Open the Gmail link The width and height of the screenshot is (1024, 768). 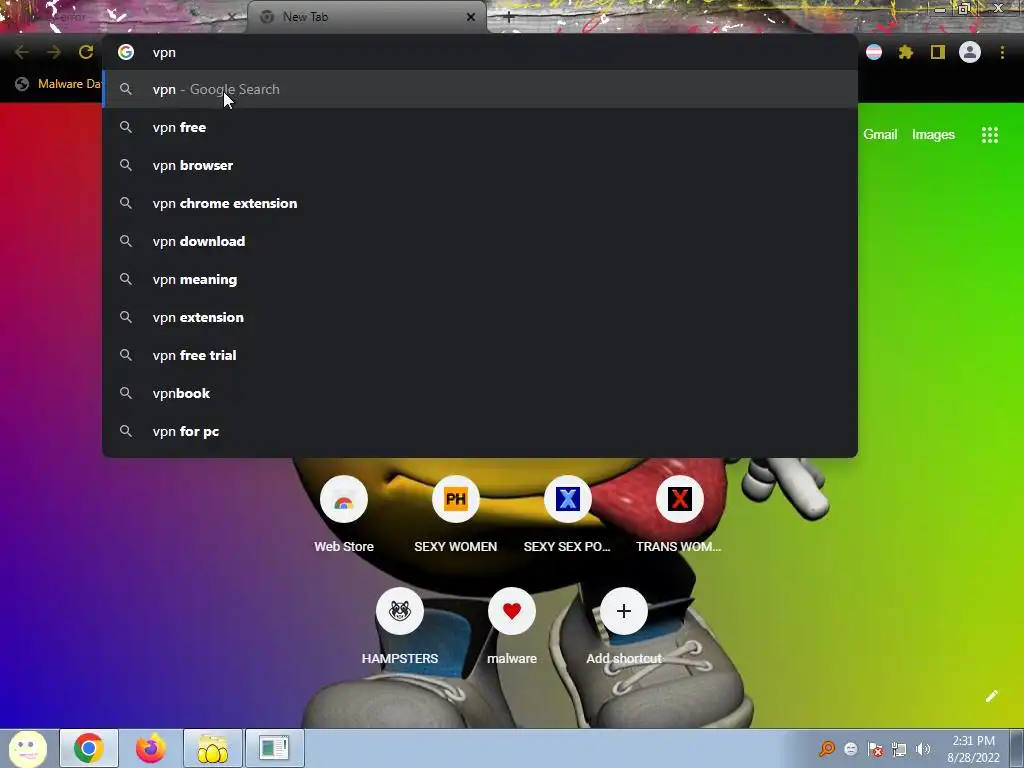click(x=880, y=135)
